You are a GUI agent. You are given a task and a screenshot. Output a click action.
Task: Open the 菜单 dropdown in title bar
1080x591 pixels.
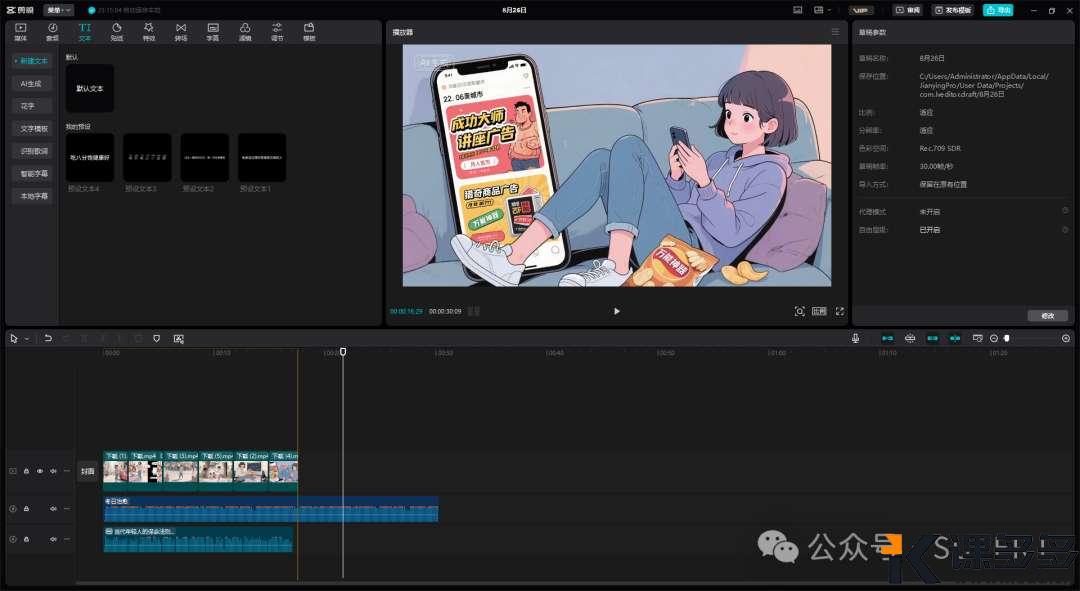pyautogui.click(x=59, y=10)
